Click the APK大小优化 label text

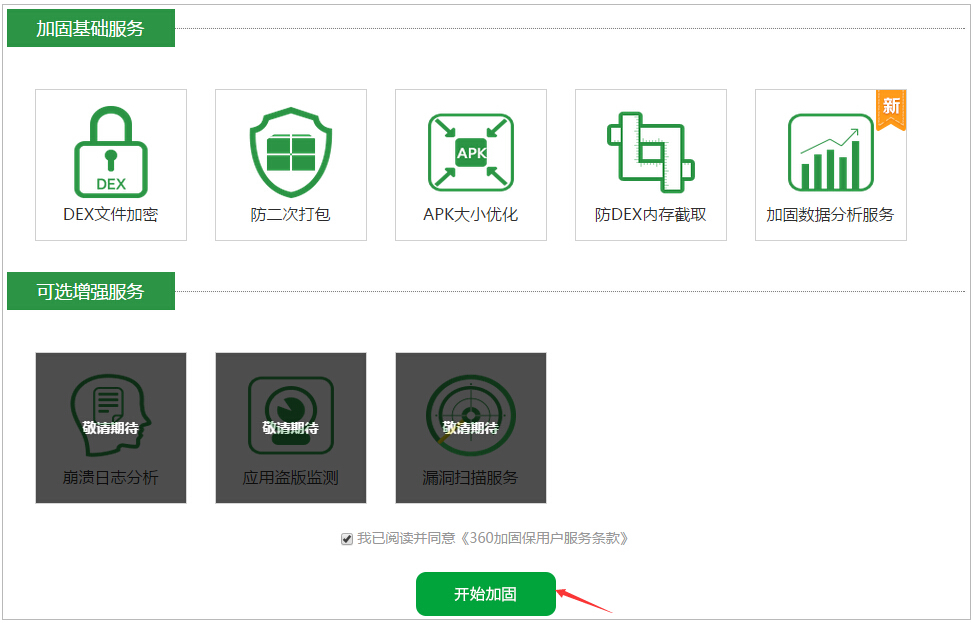(x=471, y=215)
